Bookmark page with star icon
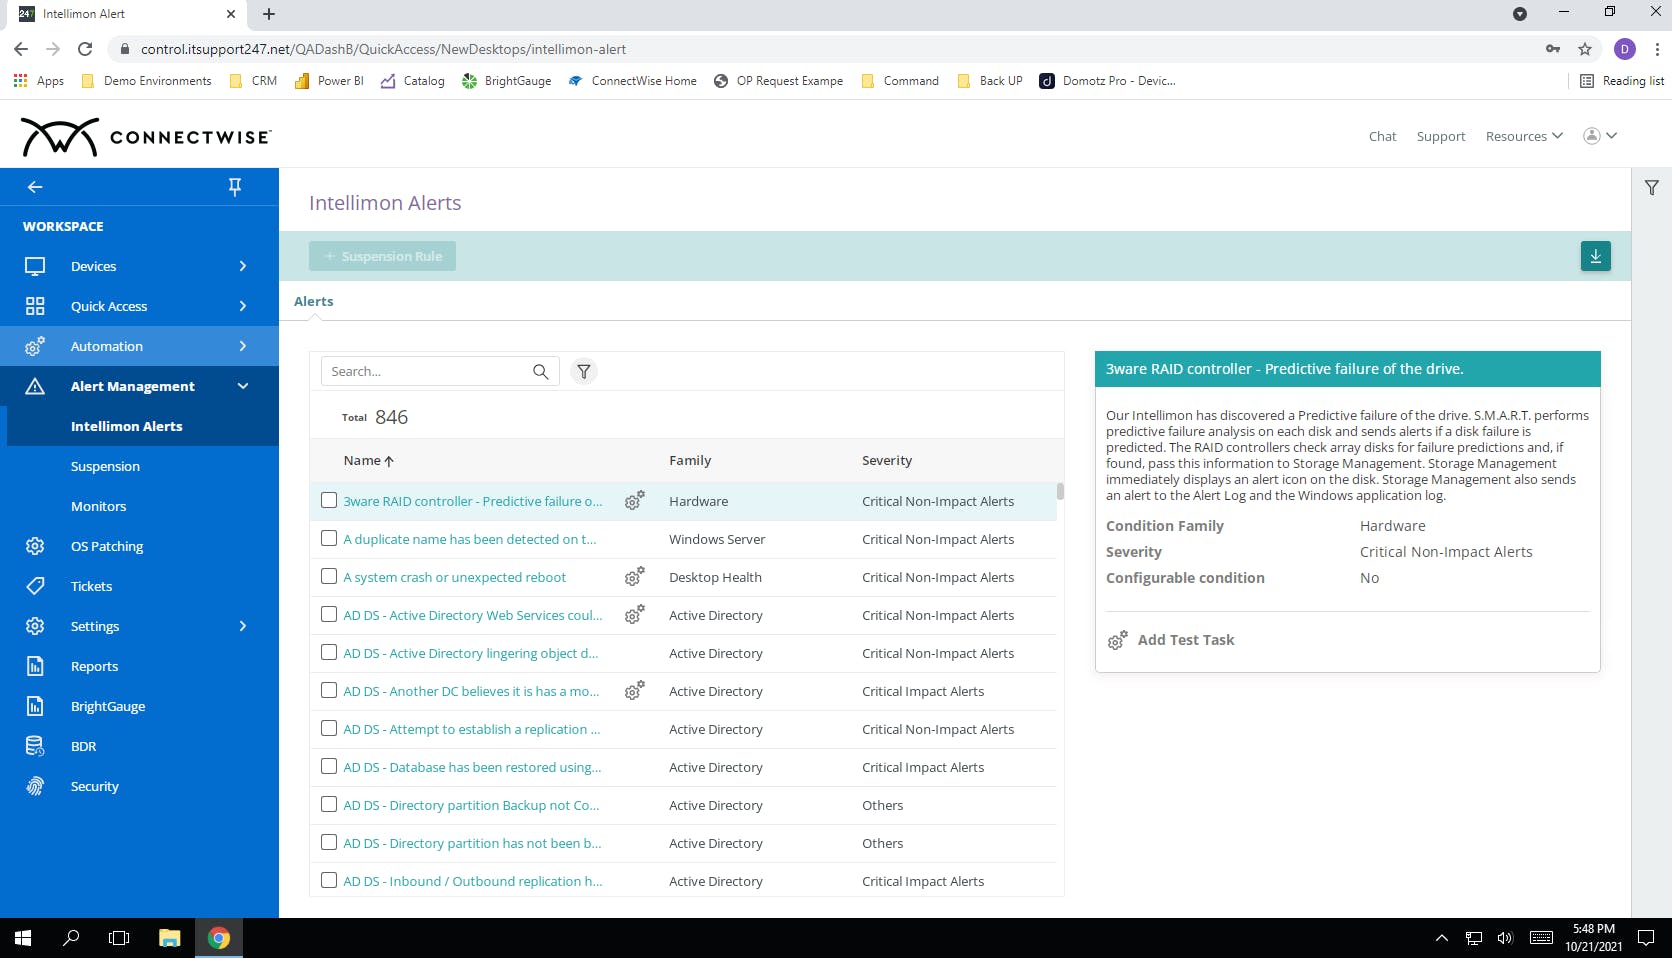The height and width of the screenshot is (958, 1672). [1585, 49]
